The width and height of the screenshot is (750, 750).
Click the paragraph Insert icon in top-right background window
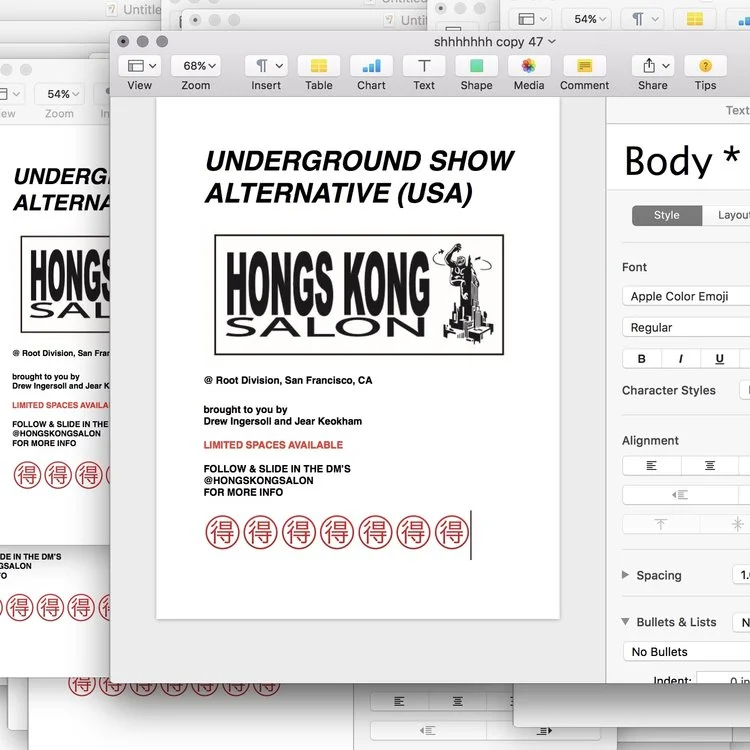point(642,19)
